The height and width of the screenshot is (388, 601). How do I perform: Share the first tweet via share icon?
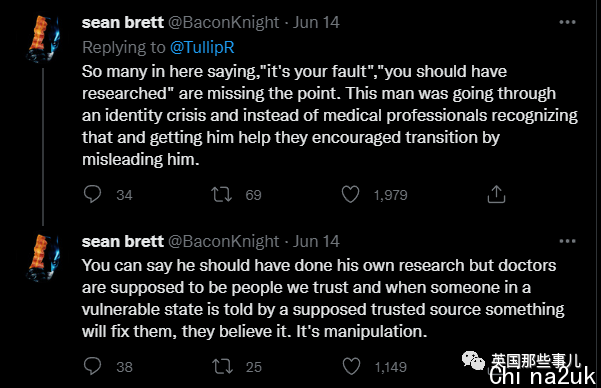coord(496,194)
